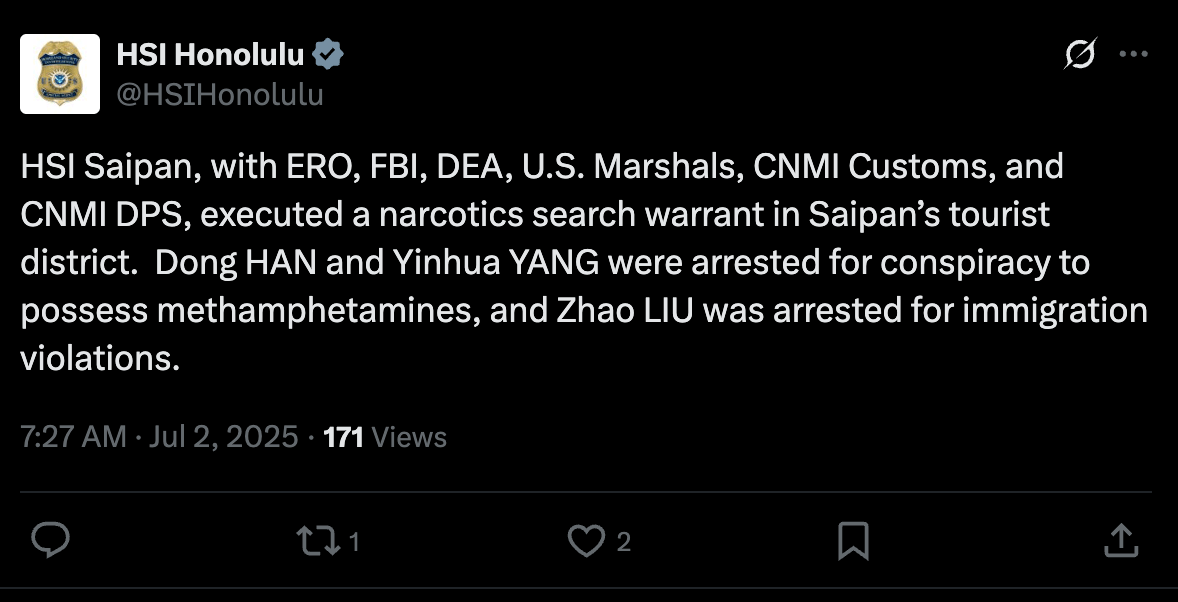Viewport: 1178px width, 602px height.
Task: View the 171 Views analytics
Action: click(x=385, y=437)
